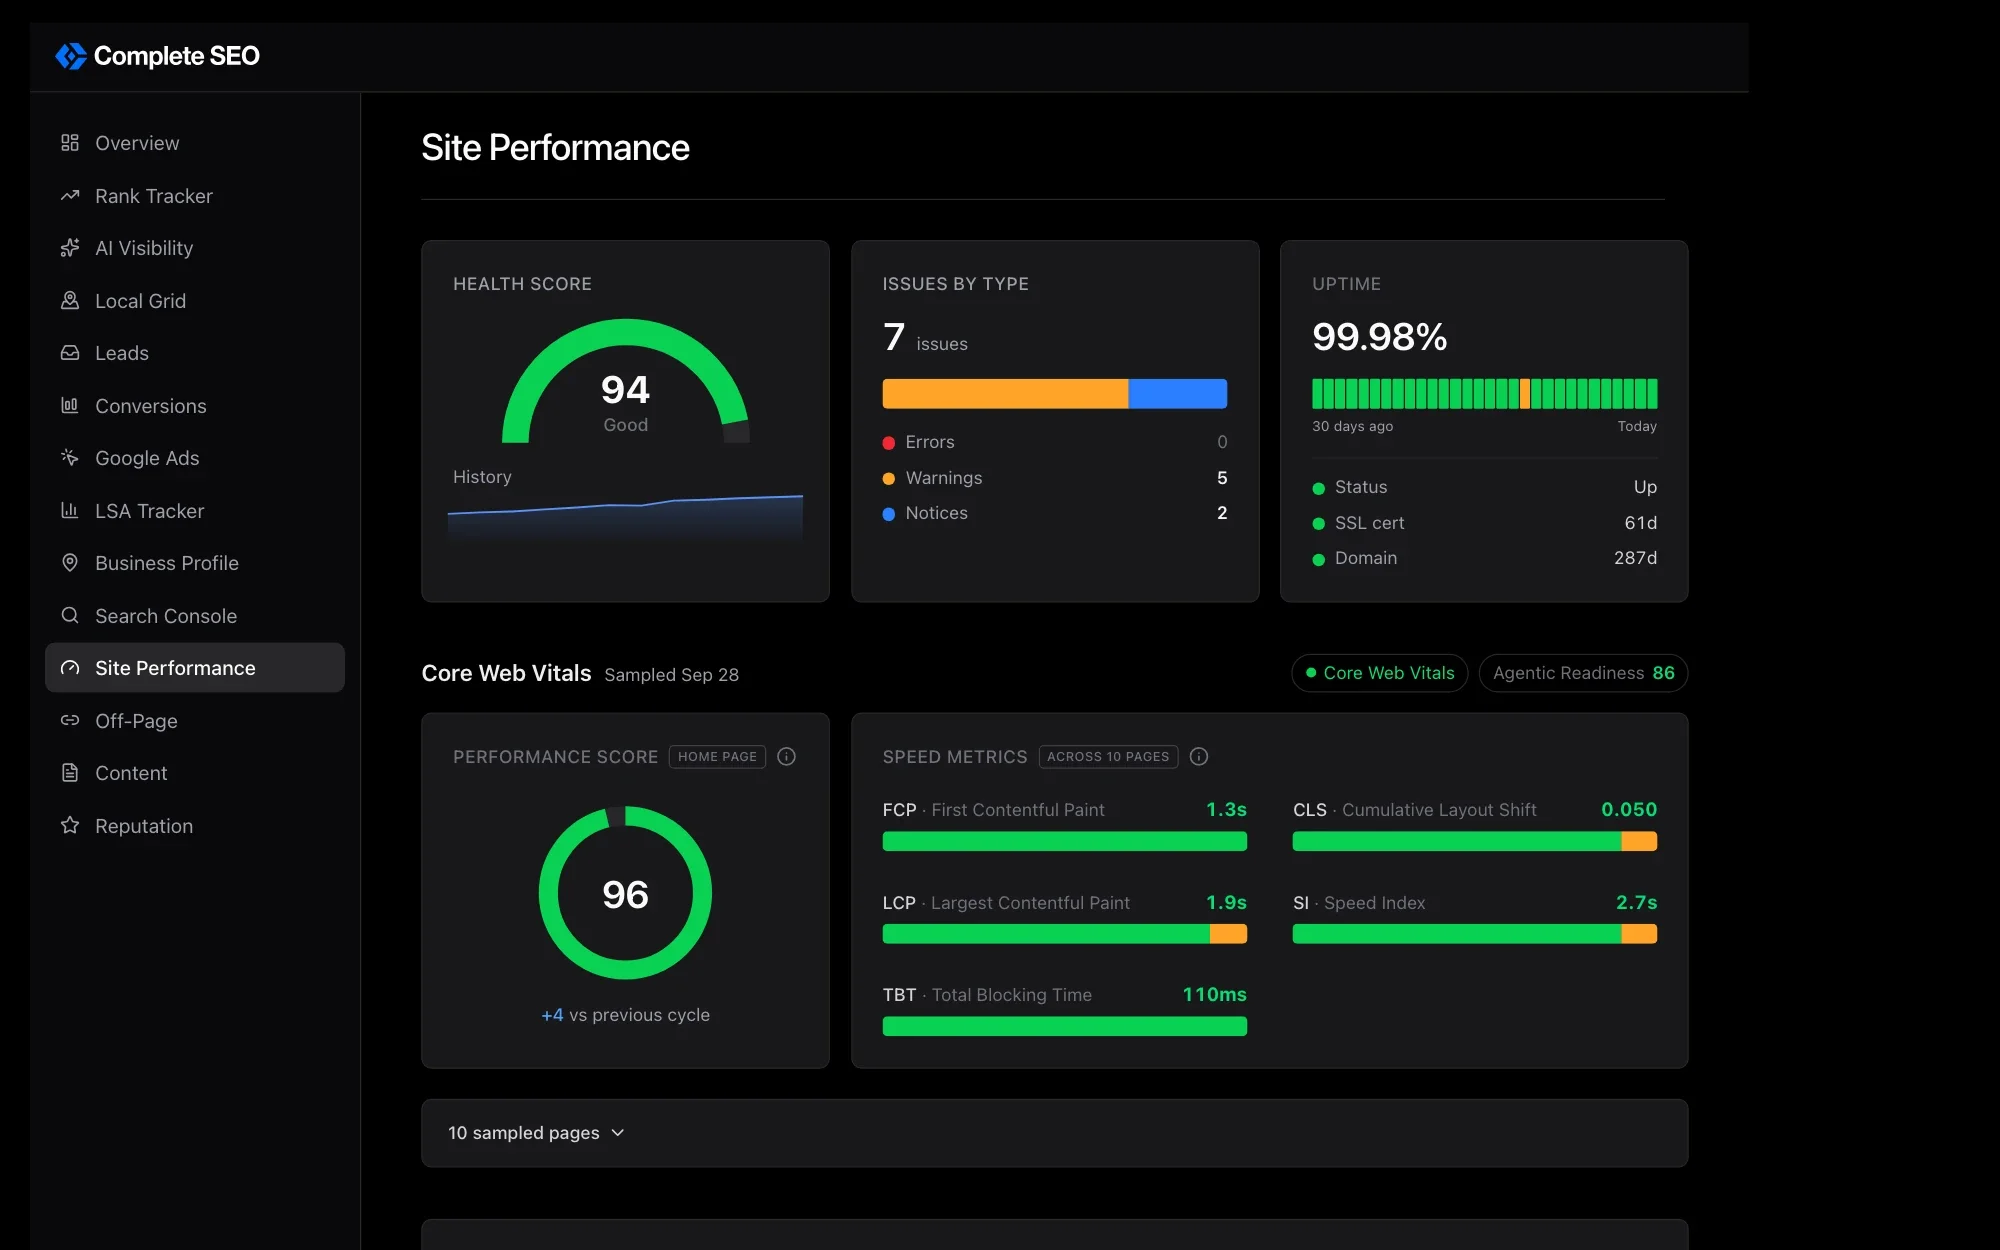2000x1250 pixels.
Task: Go to the Rank Tracker section
Action: coord(195,196)
